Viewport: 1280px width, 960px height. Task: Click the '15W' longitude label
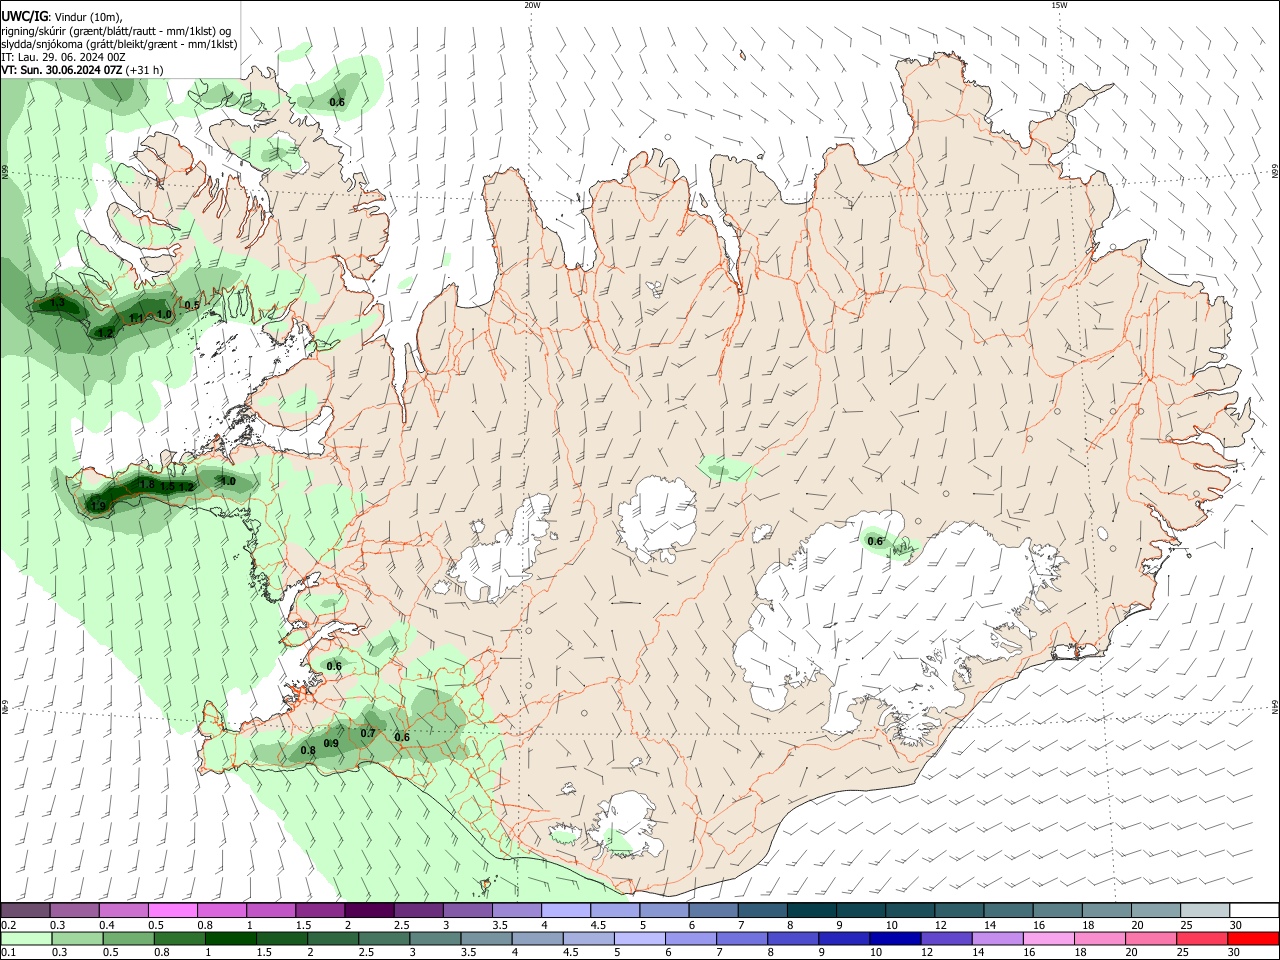(x=1058, y=5)
